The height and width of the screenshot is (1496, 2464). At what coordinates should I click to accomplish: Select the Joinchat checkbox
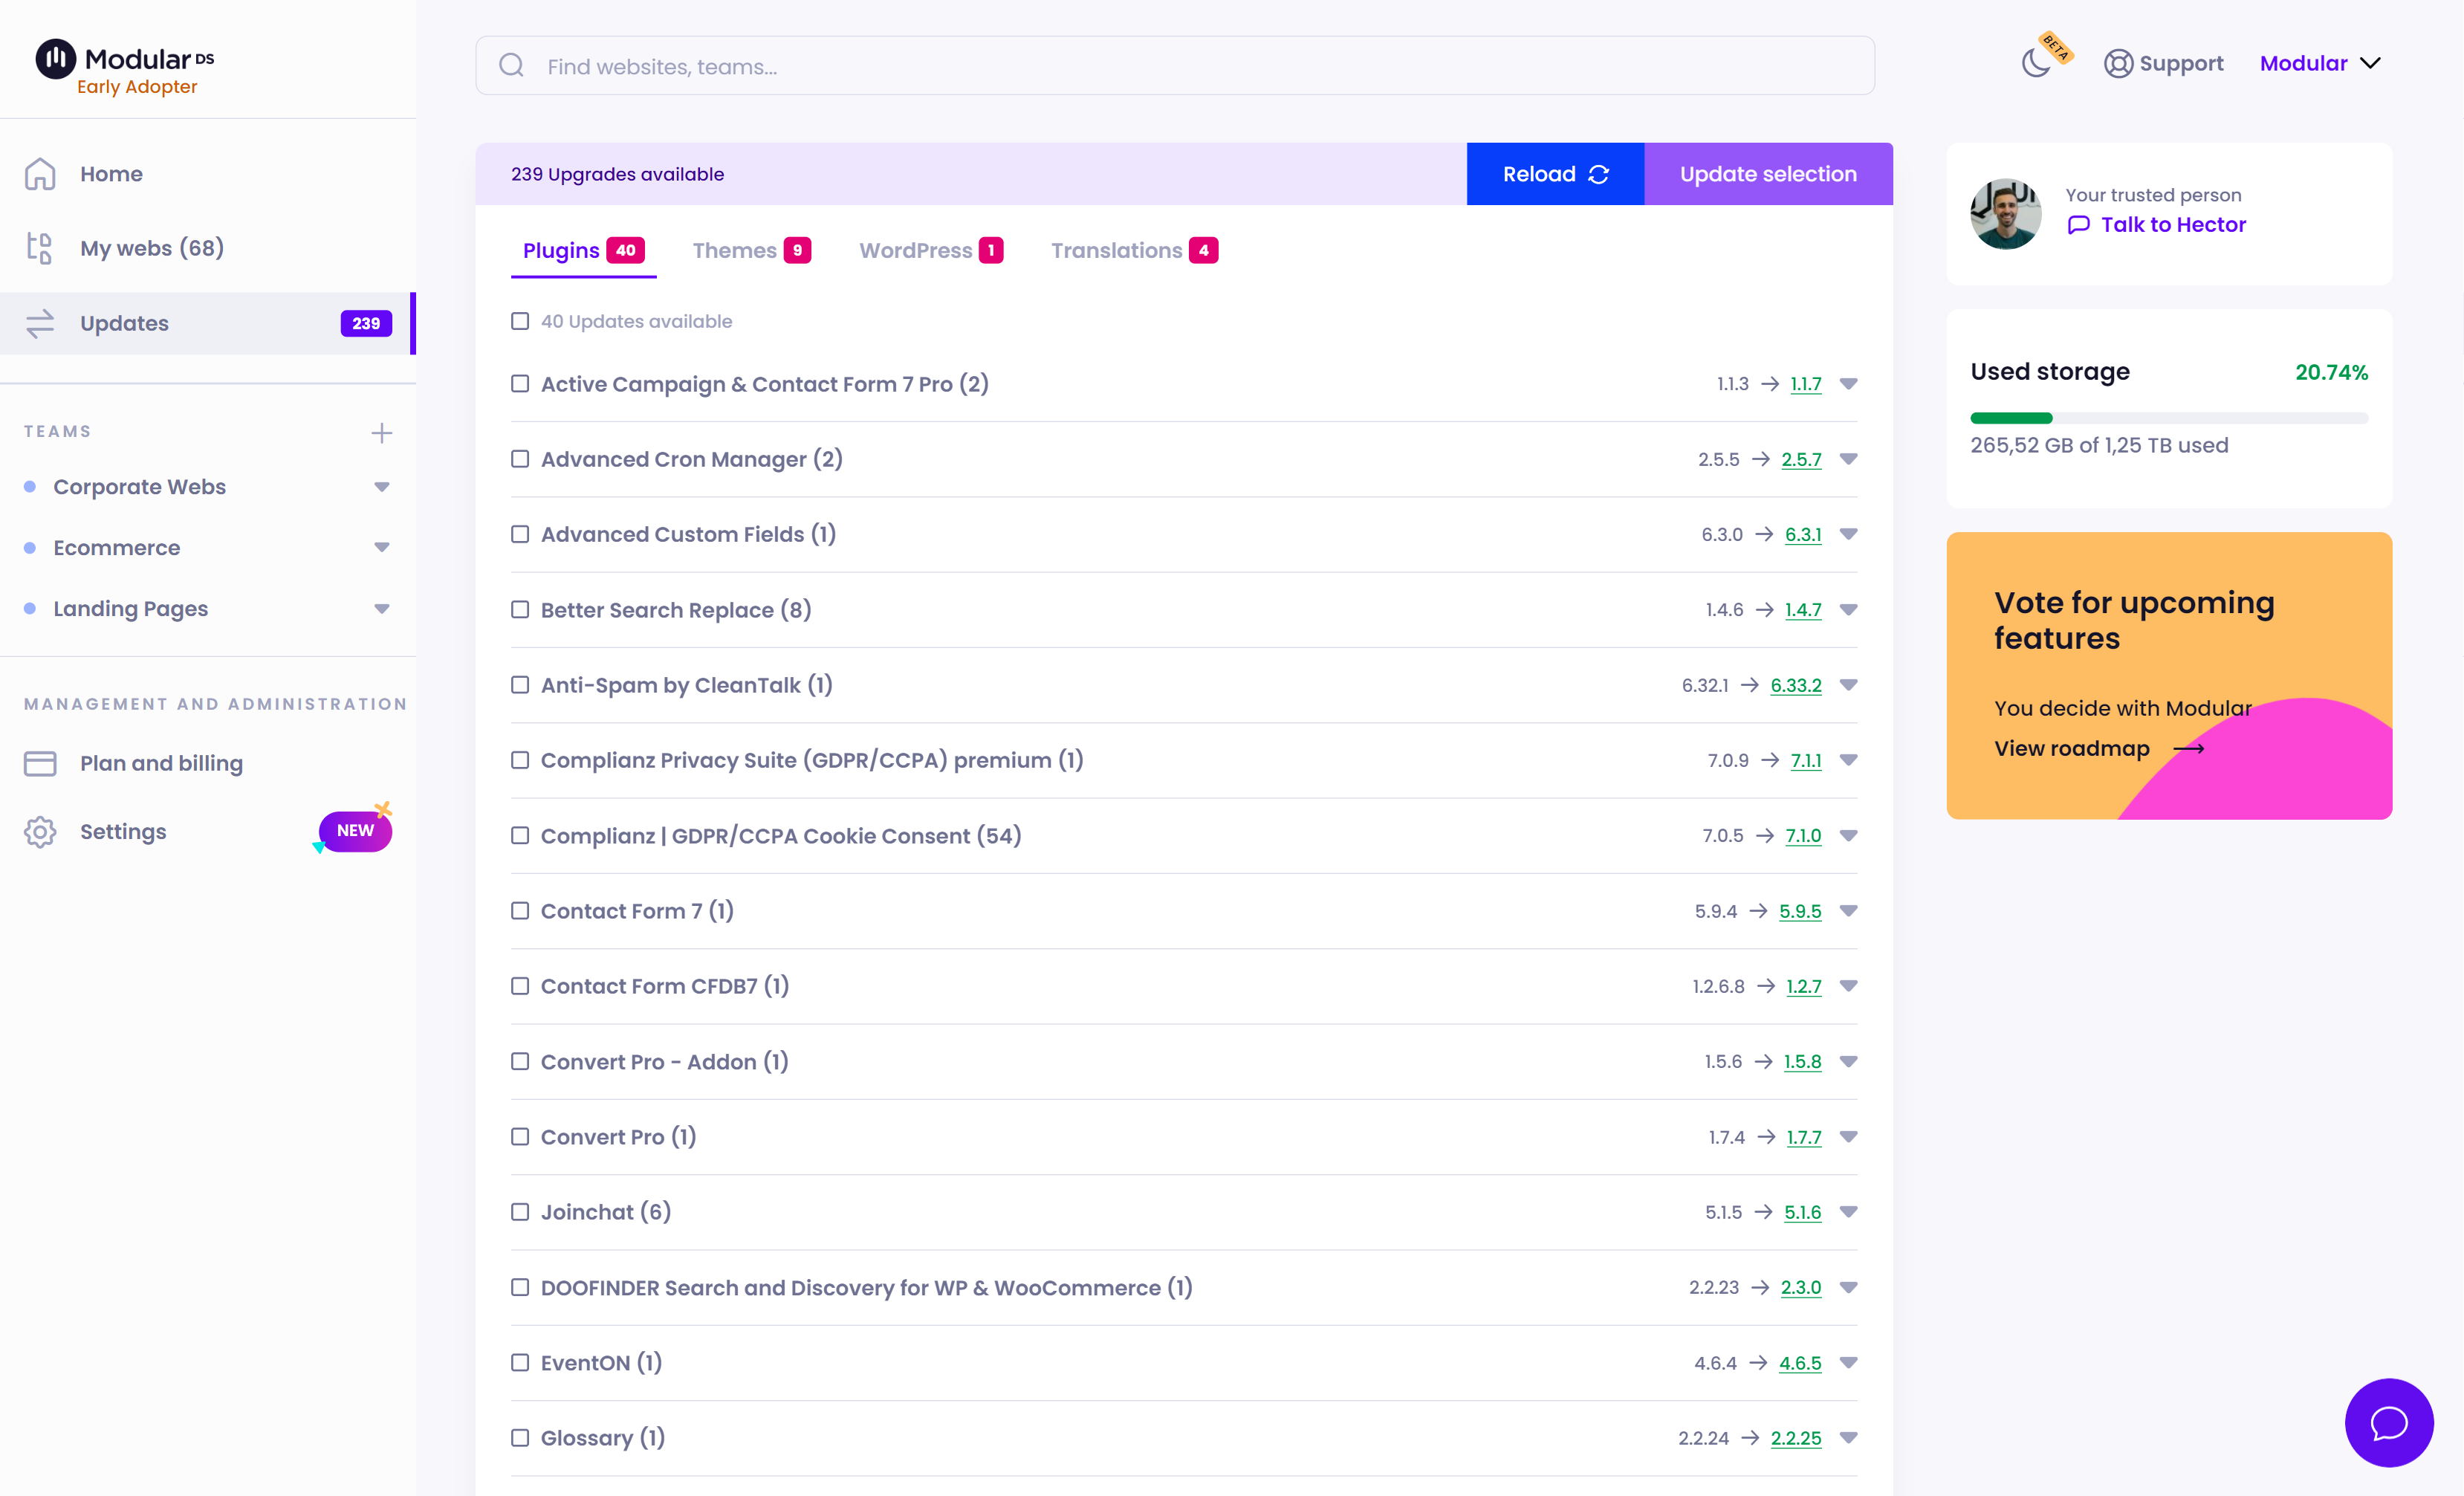[520, 1212]
